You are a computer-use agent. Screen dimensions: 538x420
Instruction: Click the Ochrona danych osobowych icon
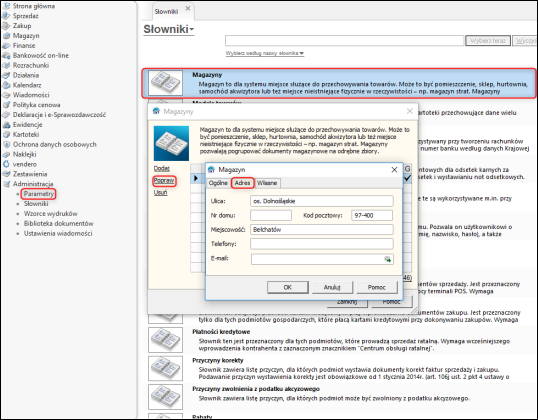pos(6,144)
